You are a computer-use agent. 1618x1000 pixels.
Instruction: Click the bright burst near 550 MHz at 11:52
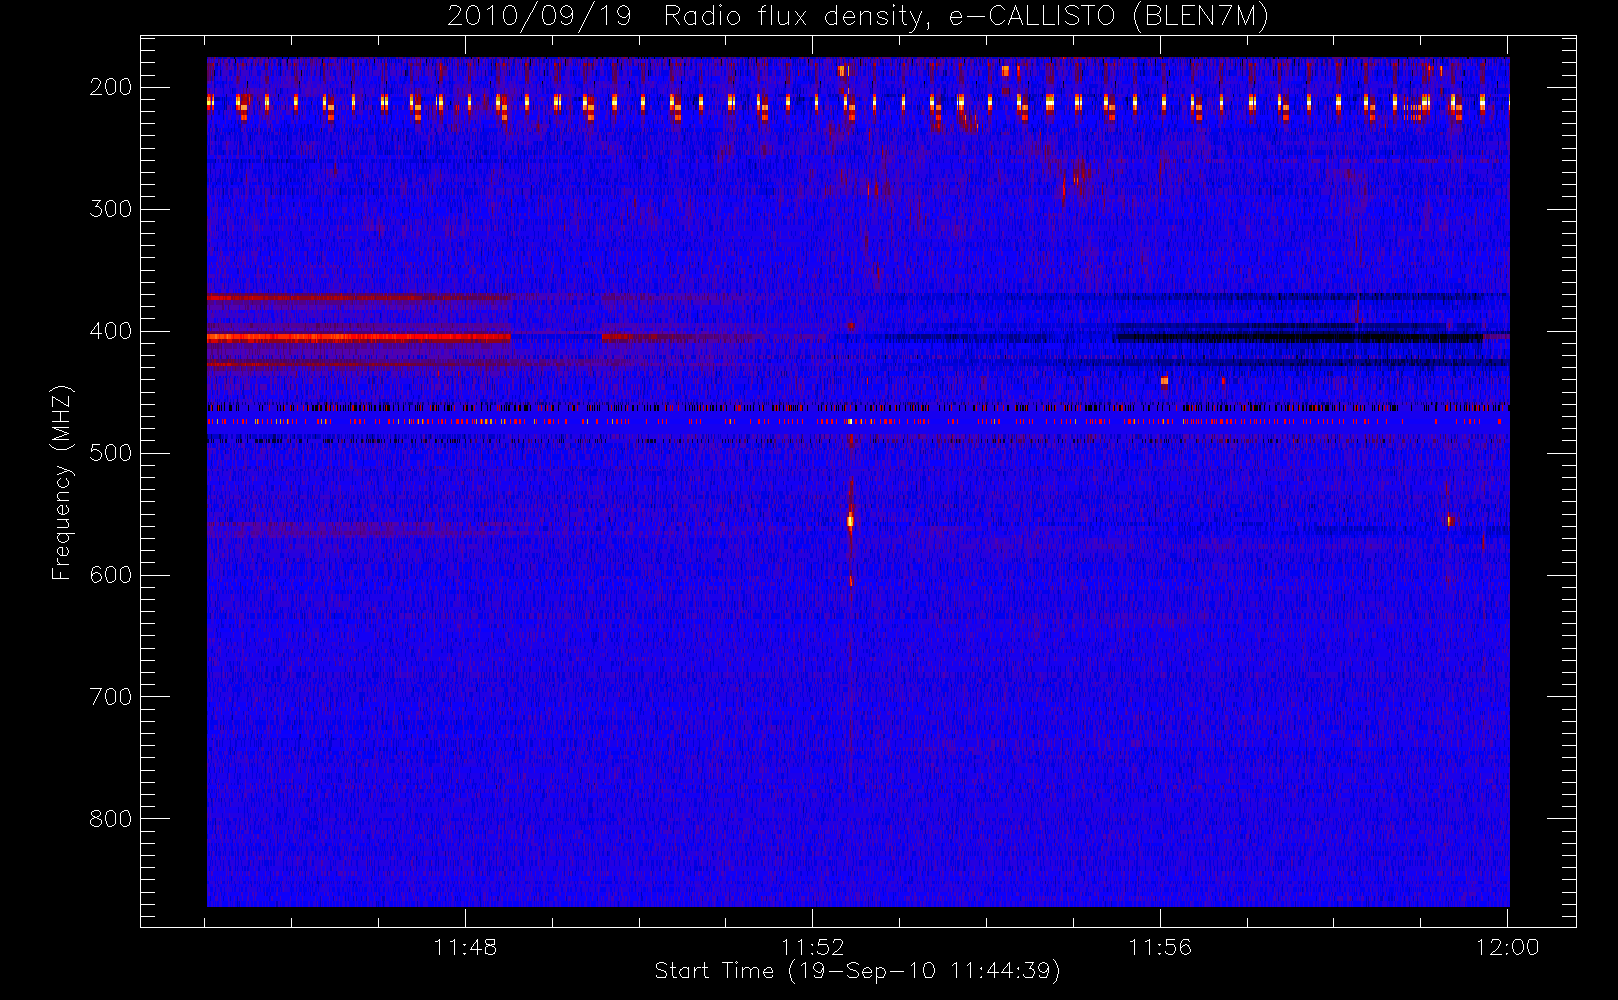[850, 520]
